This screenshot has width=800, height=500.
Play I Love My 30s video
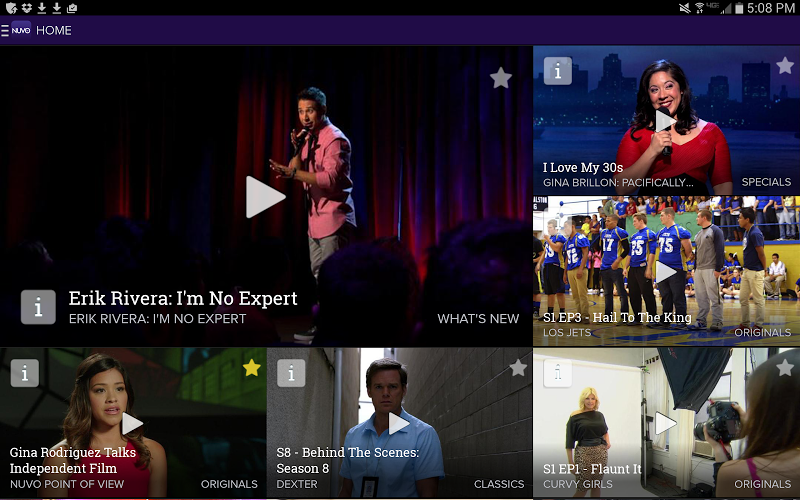click(665, 122)
